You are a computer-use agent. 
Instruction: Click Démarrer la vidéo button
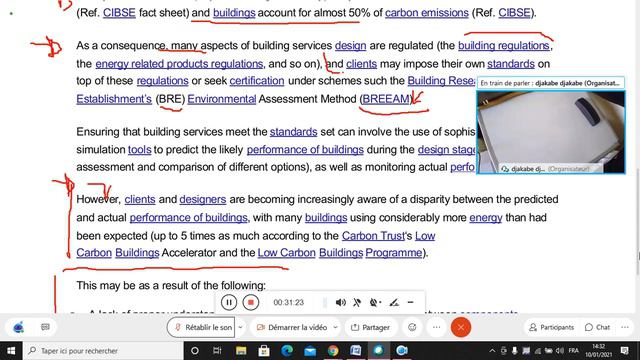pos(292,327)
